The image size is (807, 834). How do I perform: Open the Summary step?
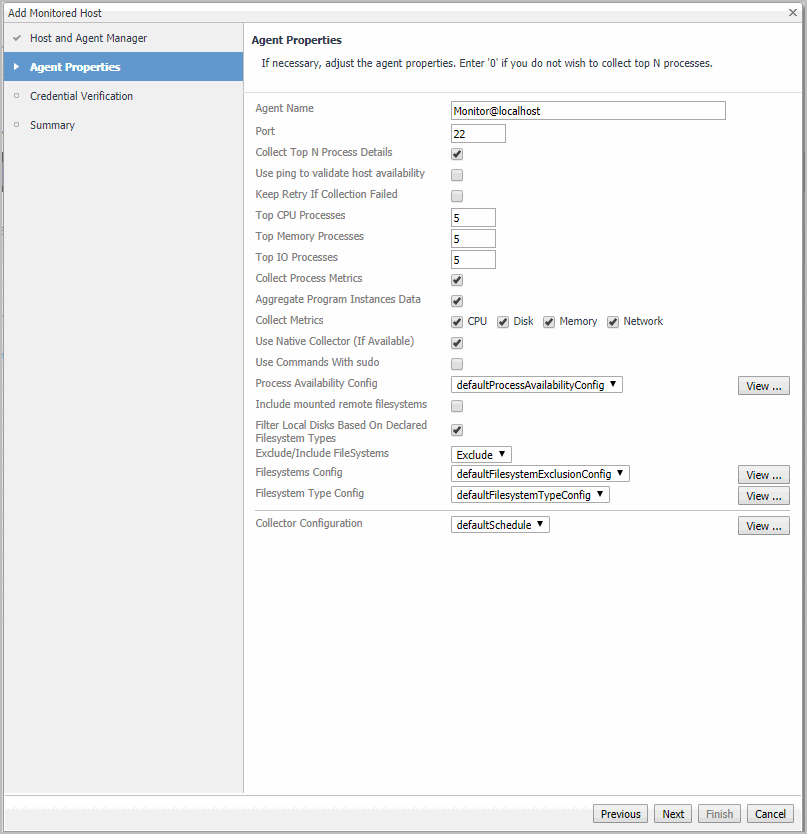(52, 125)
